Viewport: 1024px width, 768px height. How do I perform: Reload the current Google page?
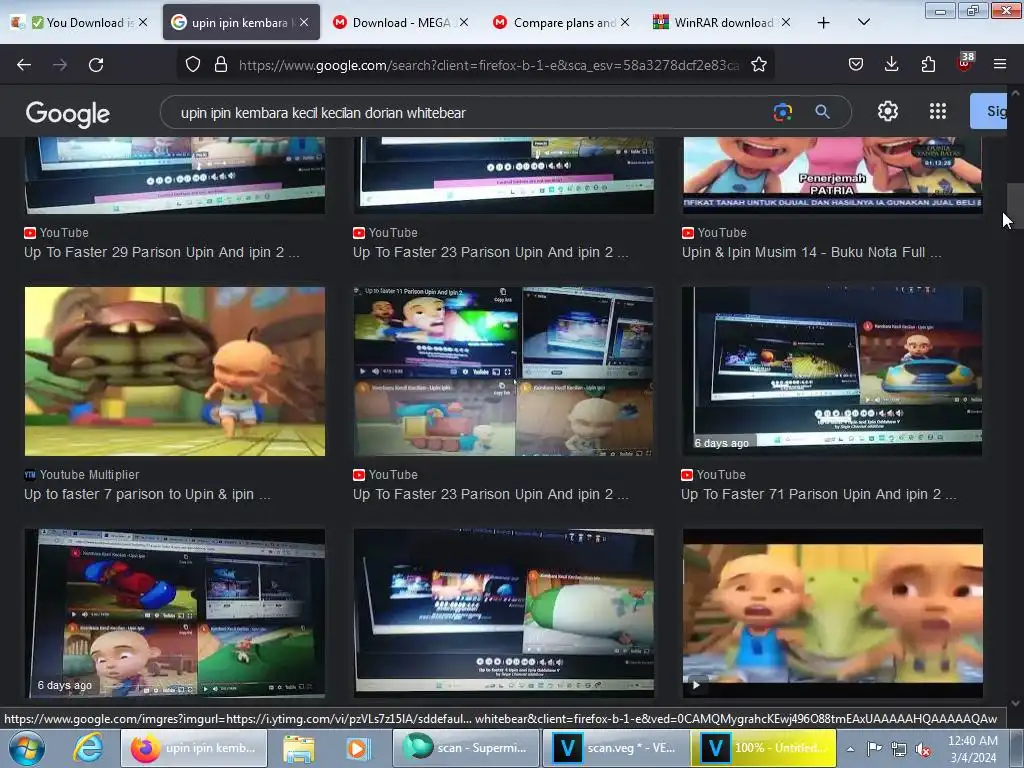tap(96, 65)
